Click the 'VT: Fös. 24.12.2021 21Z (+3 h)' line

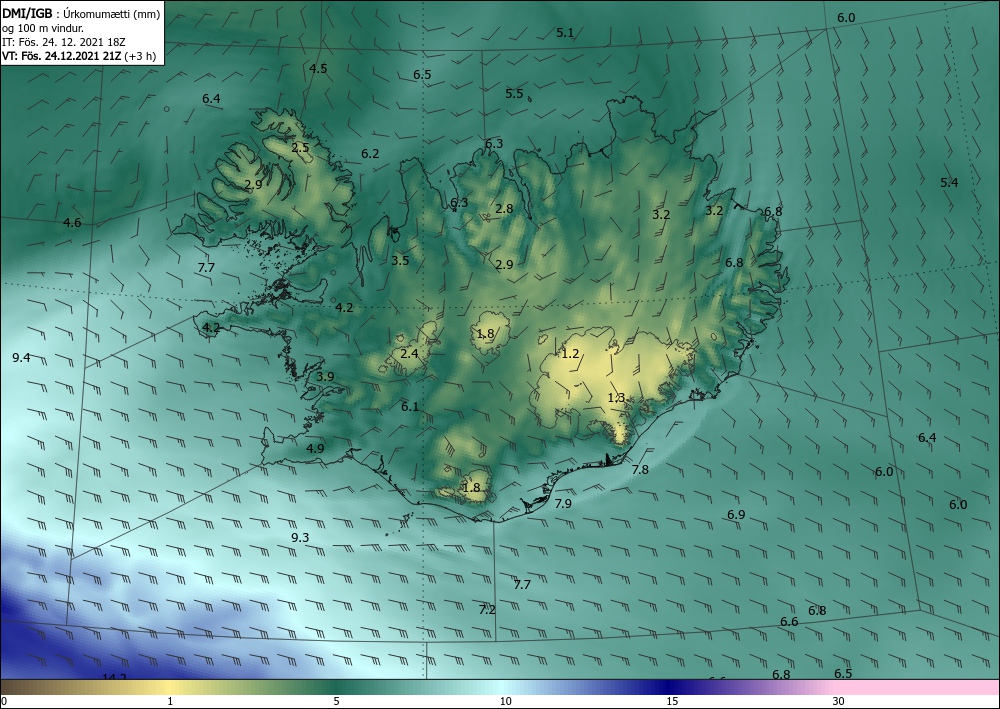click(x=78, y=56)
